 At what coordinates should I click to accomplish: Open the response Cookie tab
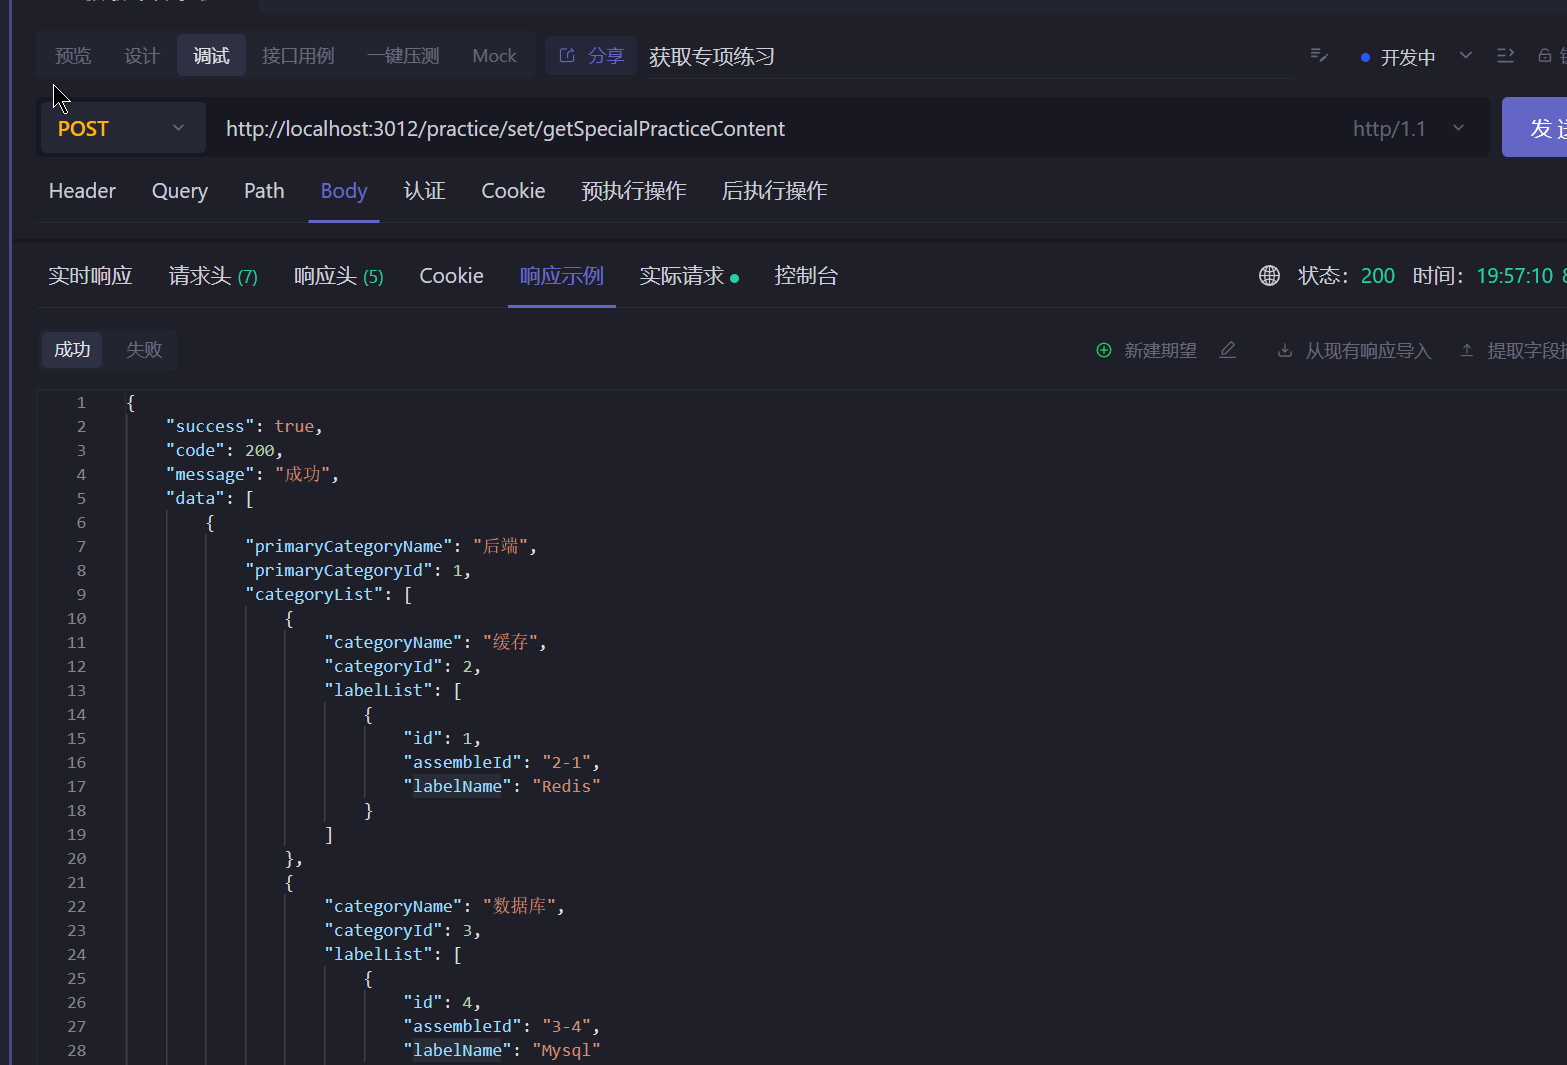coord(451,276)
